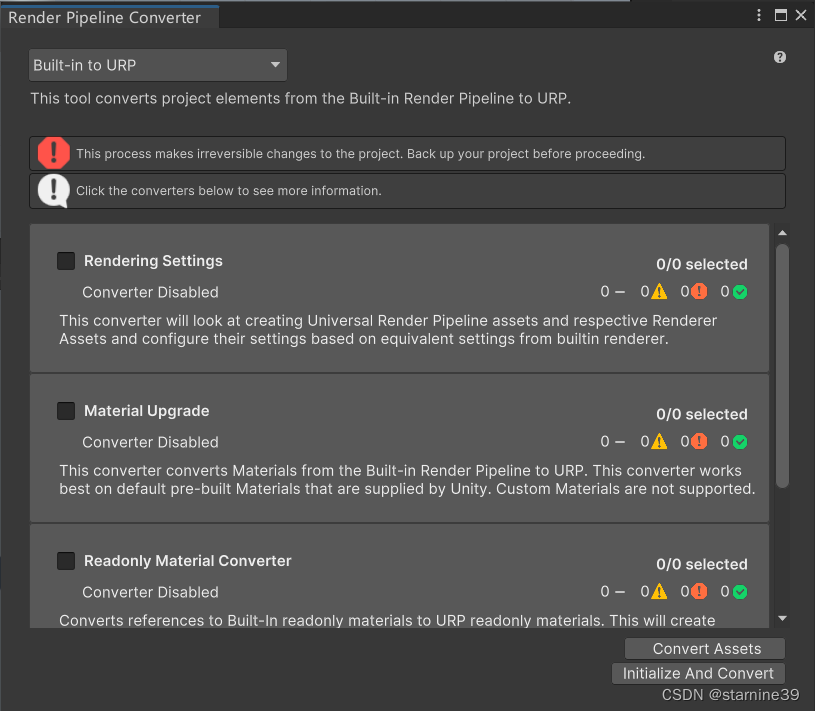Click the Material Upgrade description paragraph

click(407, 480)
